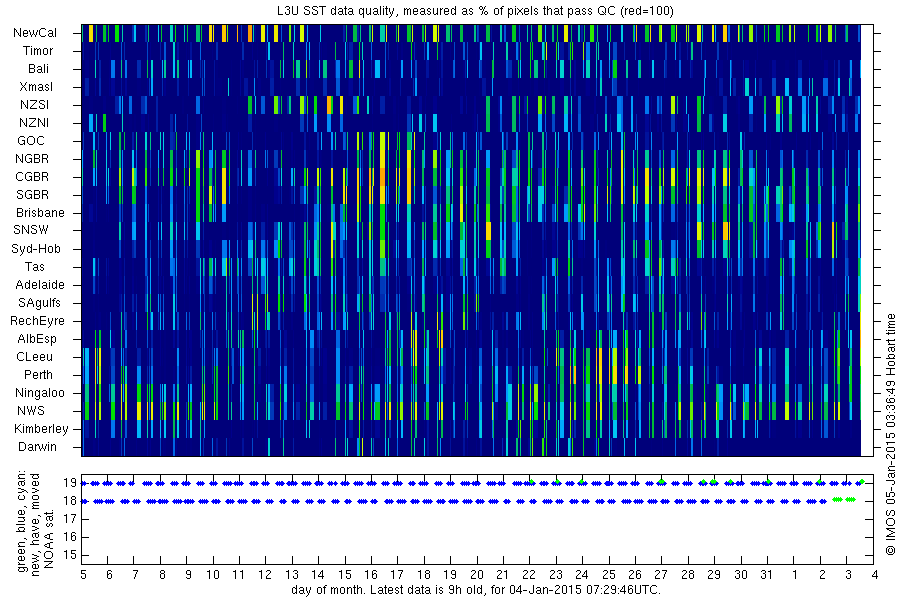
Task: Select the CLeeu row label
Action: click(34, 357)
